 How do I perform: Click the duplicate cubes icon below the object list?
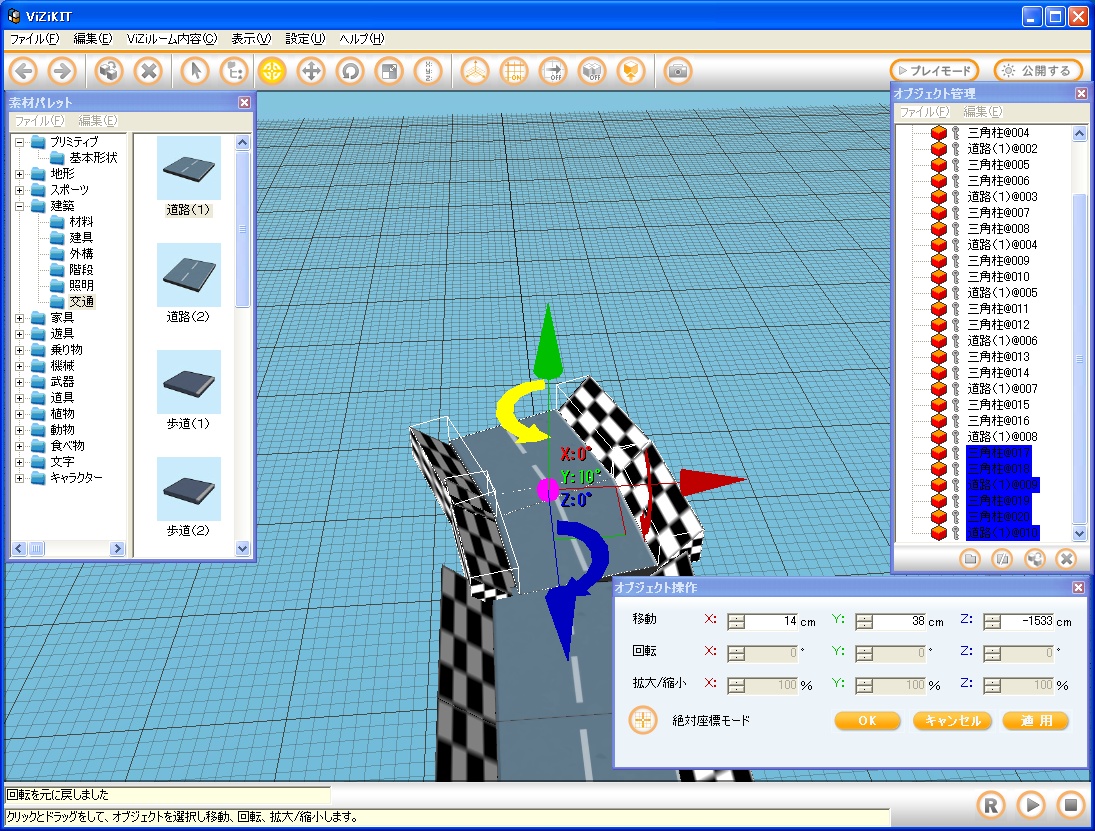(x=1034, y=559)
